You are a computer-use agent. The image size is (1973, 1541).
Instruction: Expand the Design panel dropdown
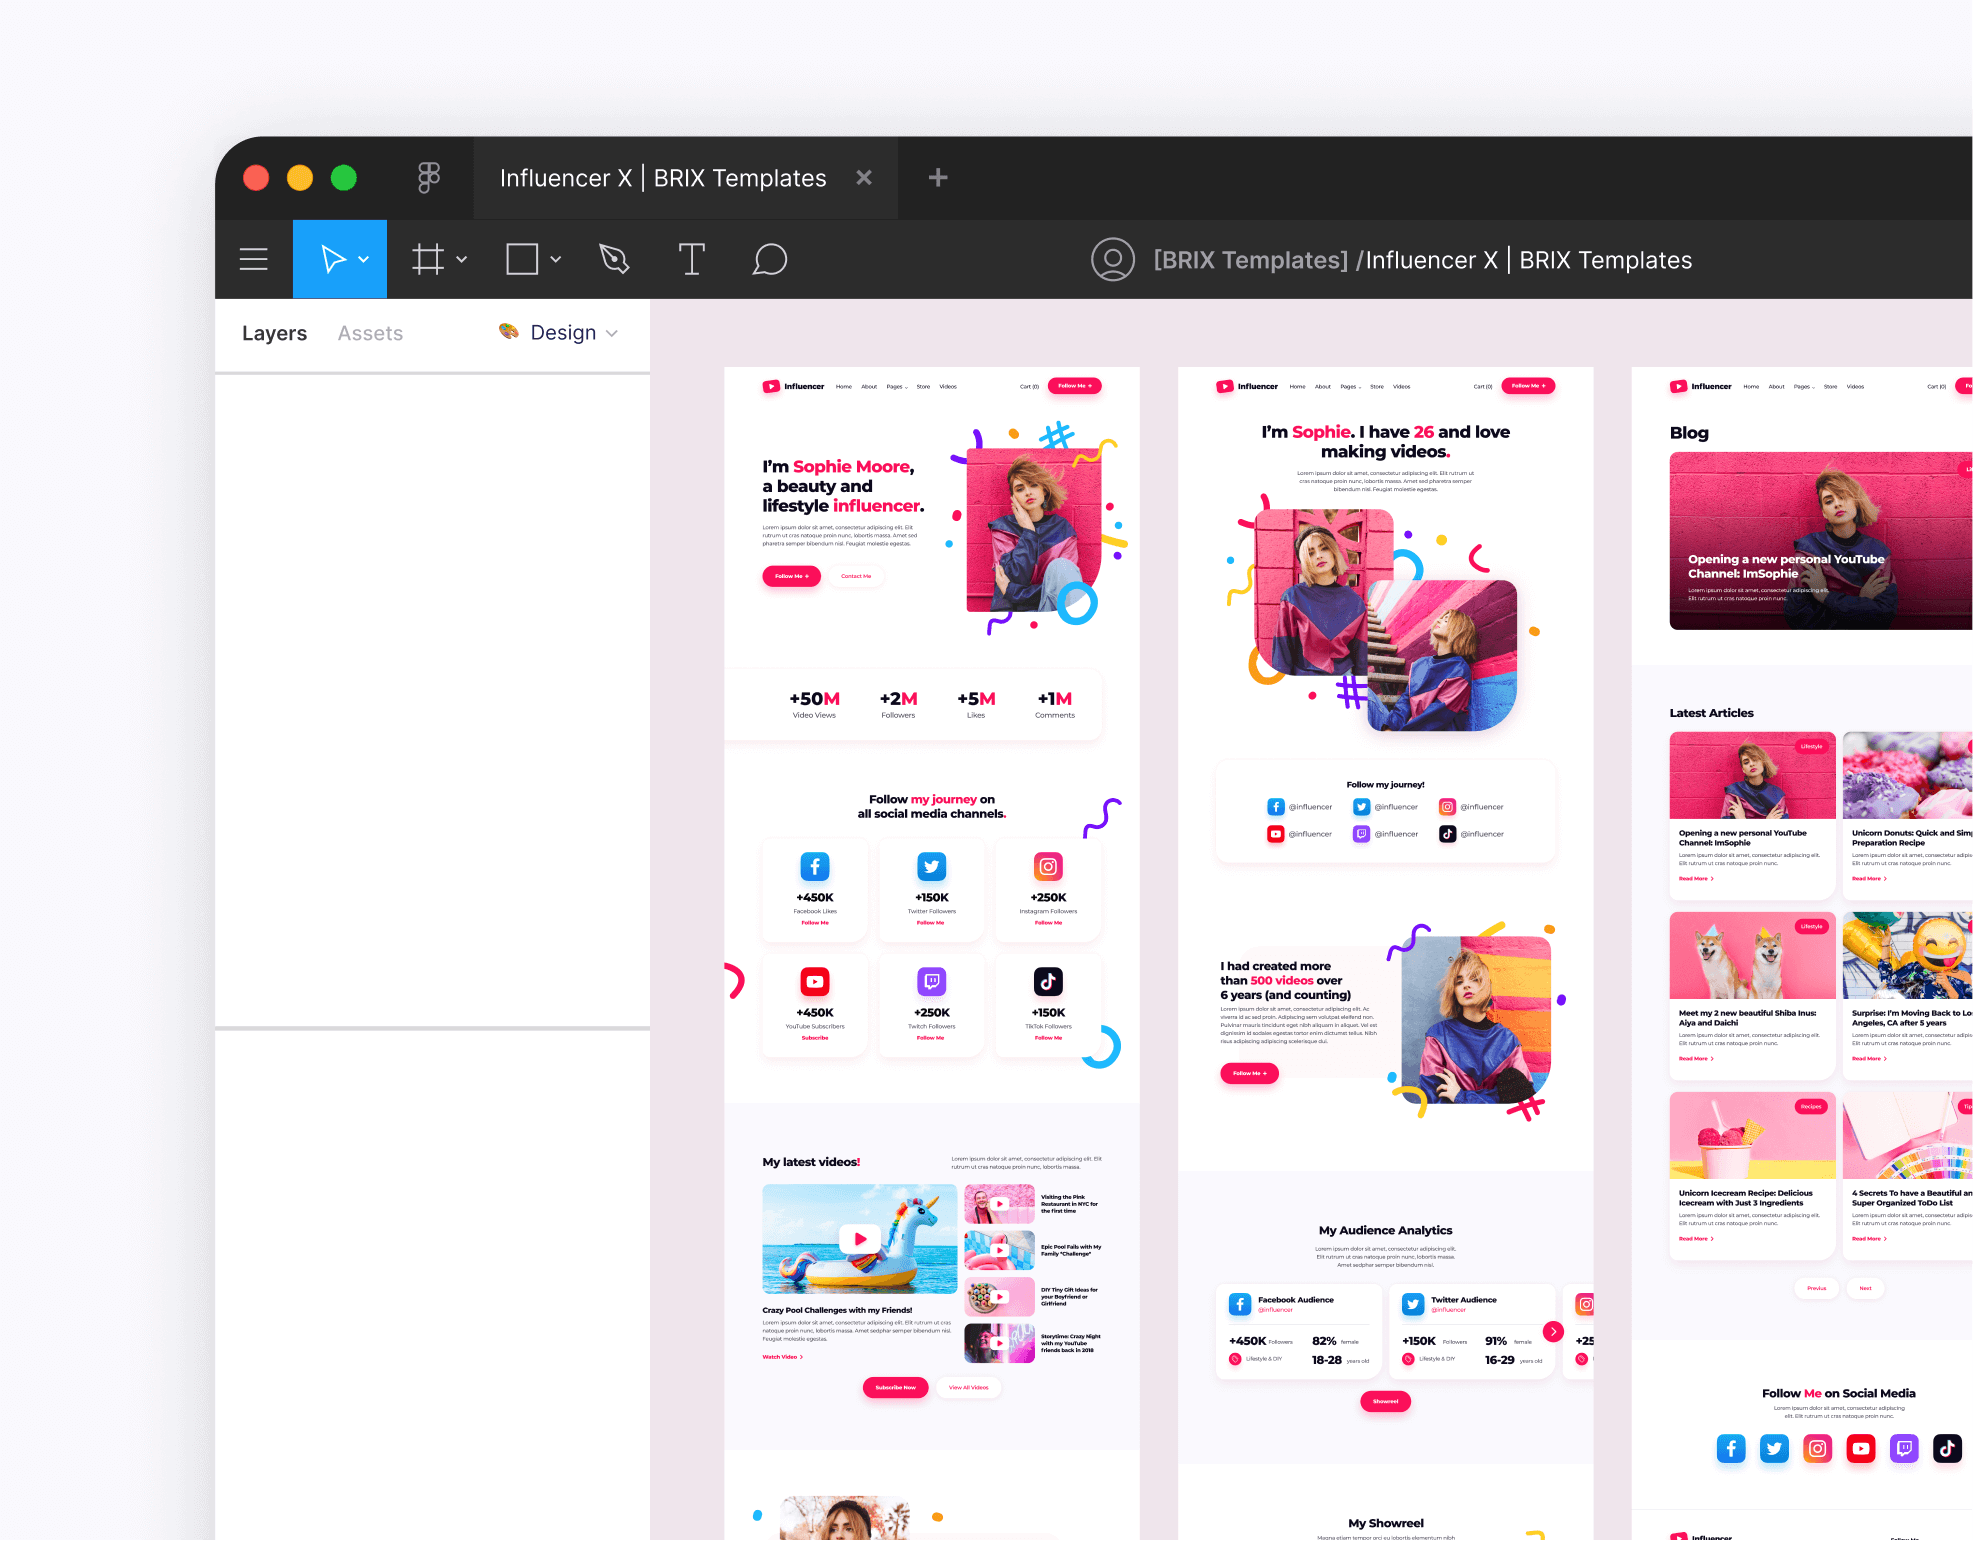612,333
